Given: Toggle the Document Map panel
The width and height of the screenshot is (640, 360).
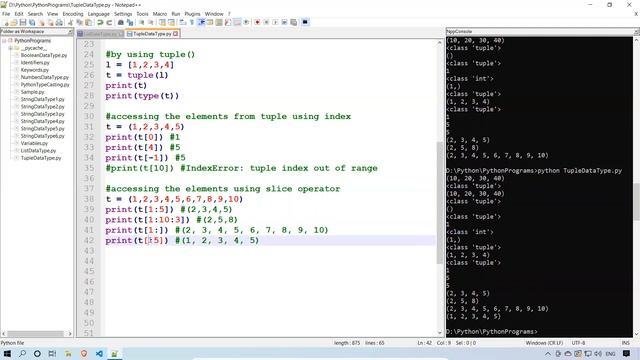Looking at the screenshot, I should click(x=219, y=22).
